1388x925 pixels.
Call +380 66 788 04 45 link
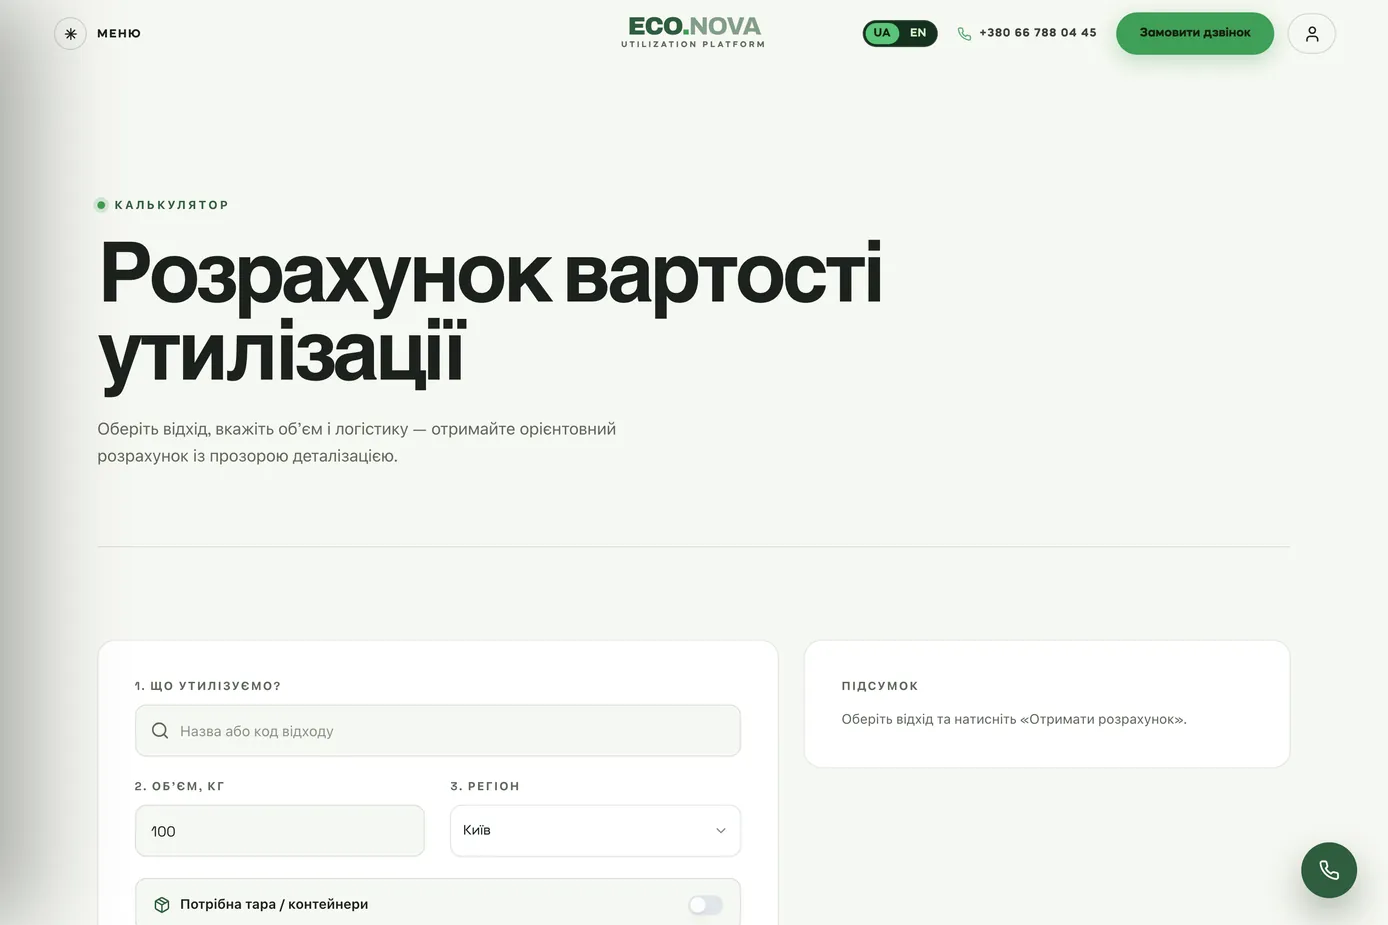point(1037,33)
